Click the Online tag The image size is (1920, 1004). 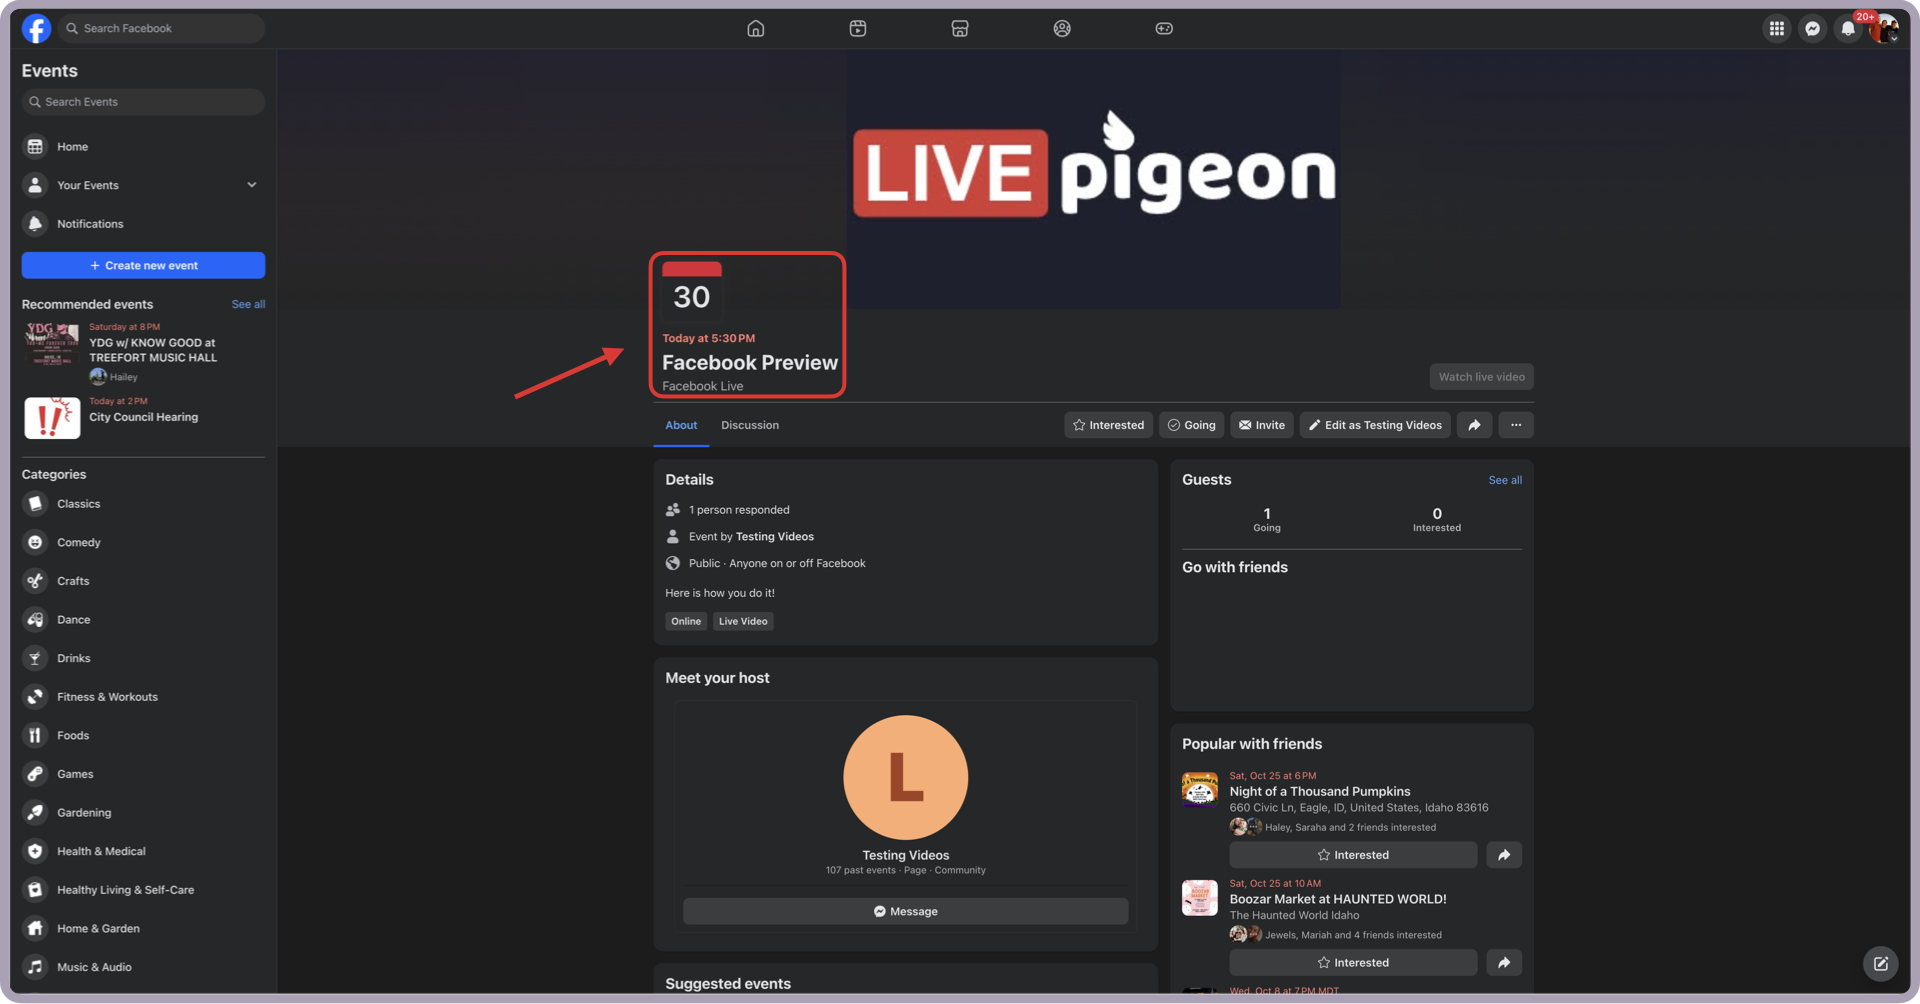(x=686, y=621)
